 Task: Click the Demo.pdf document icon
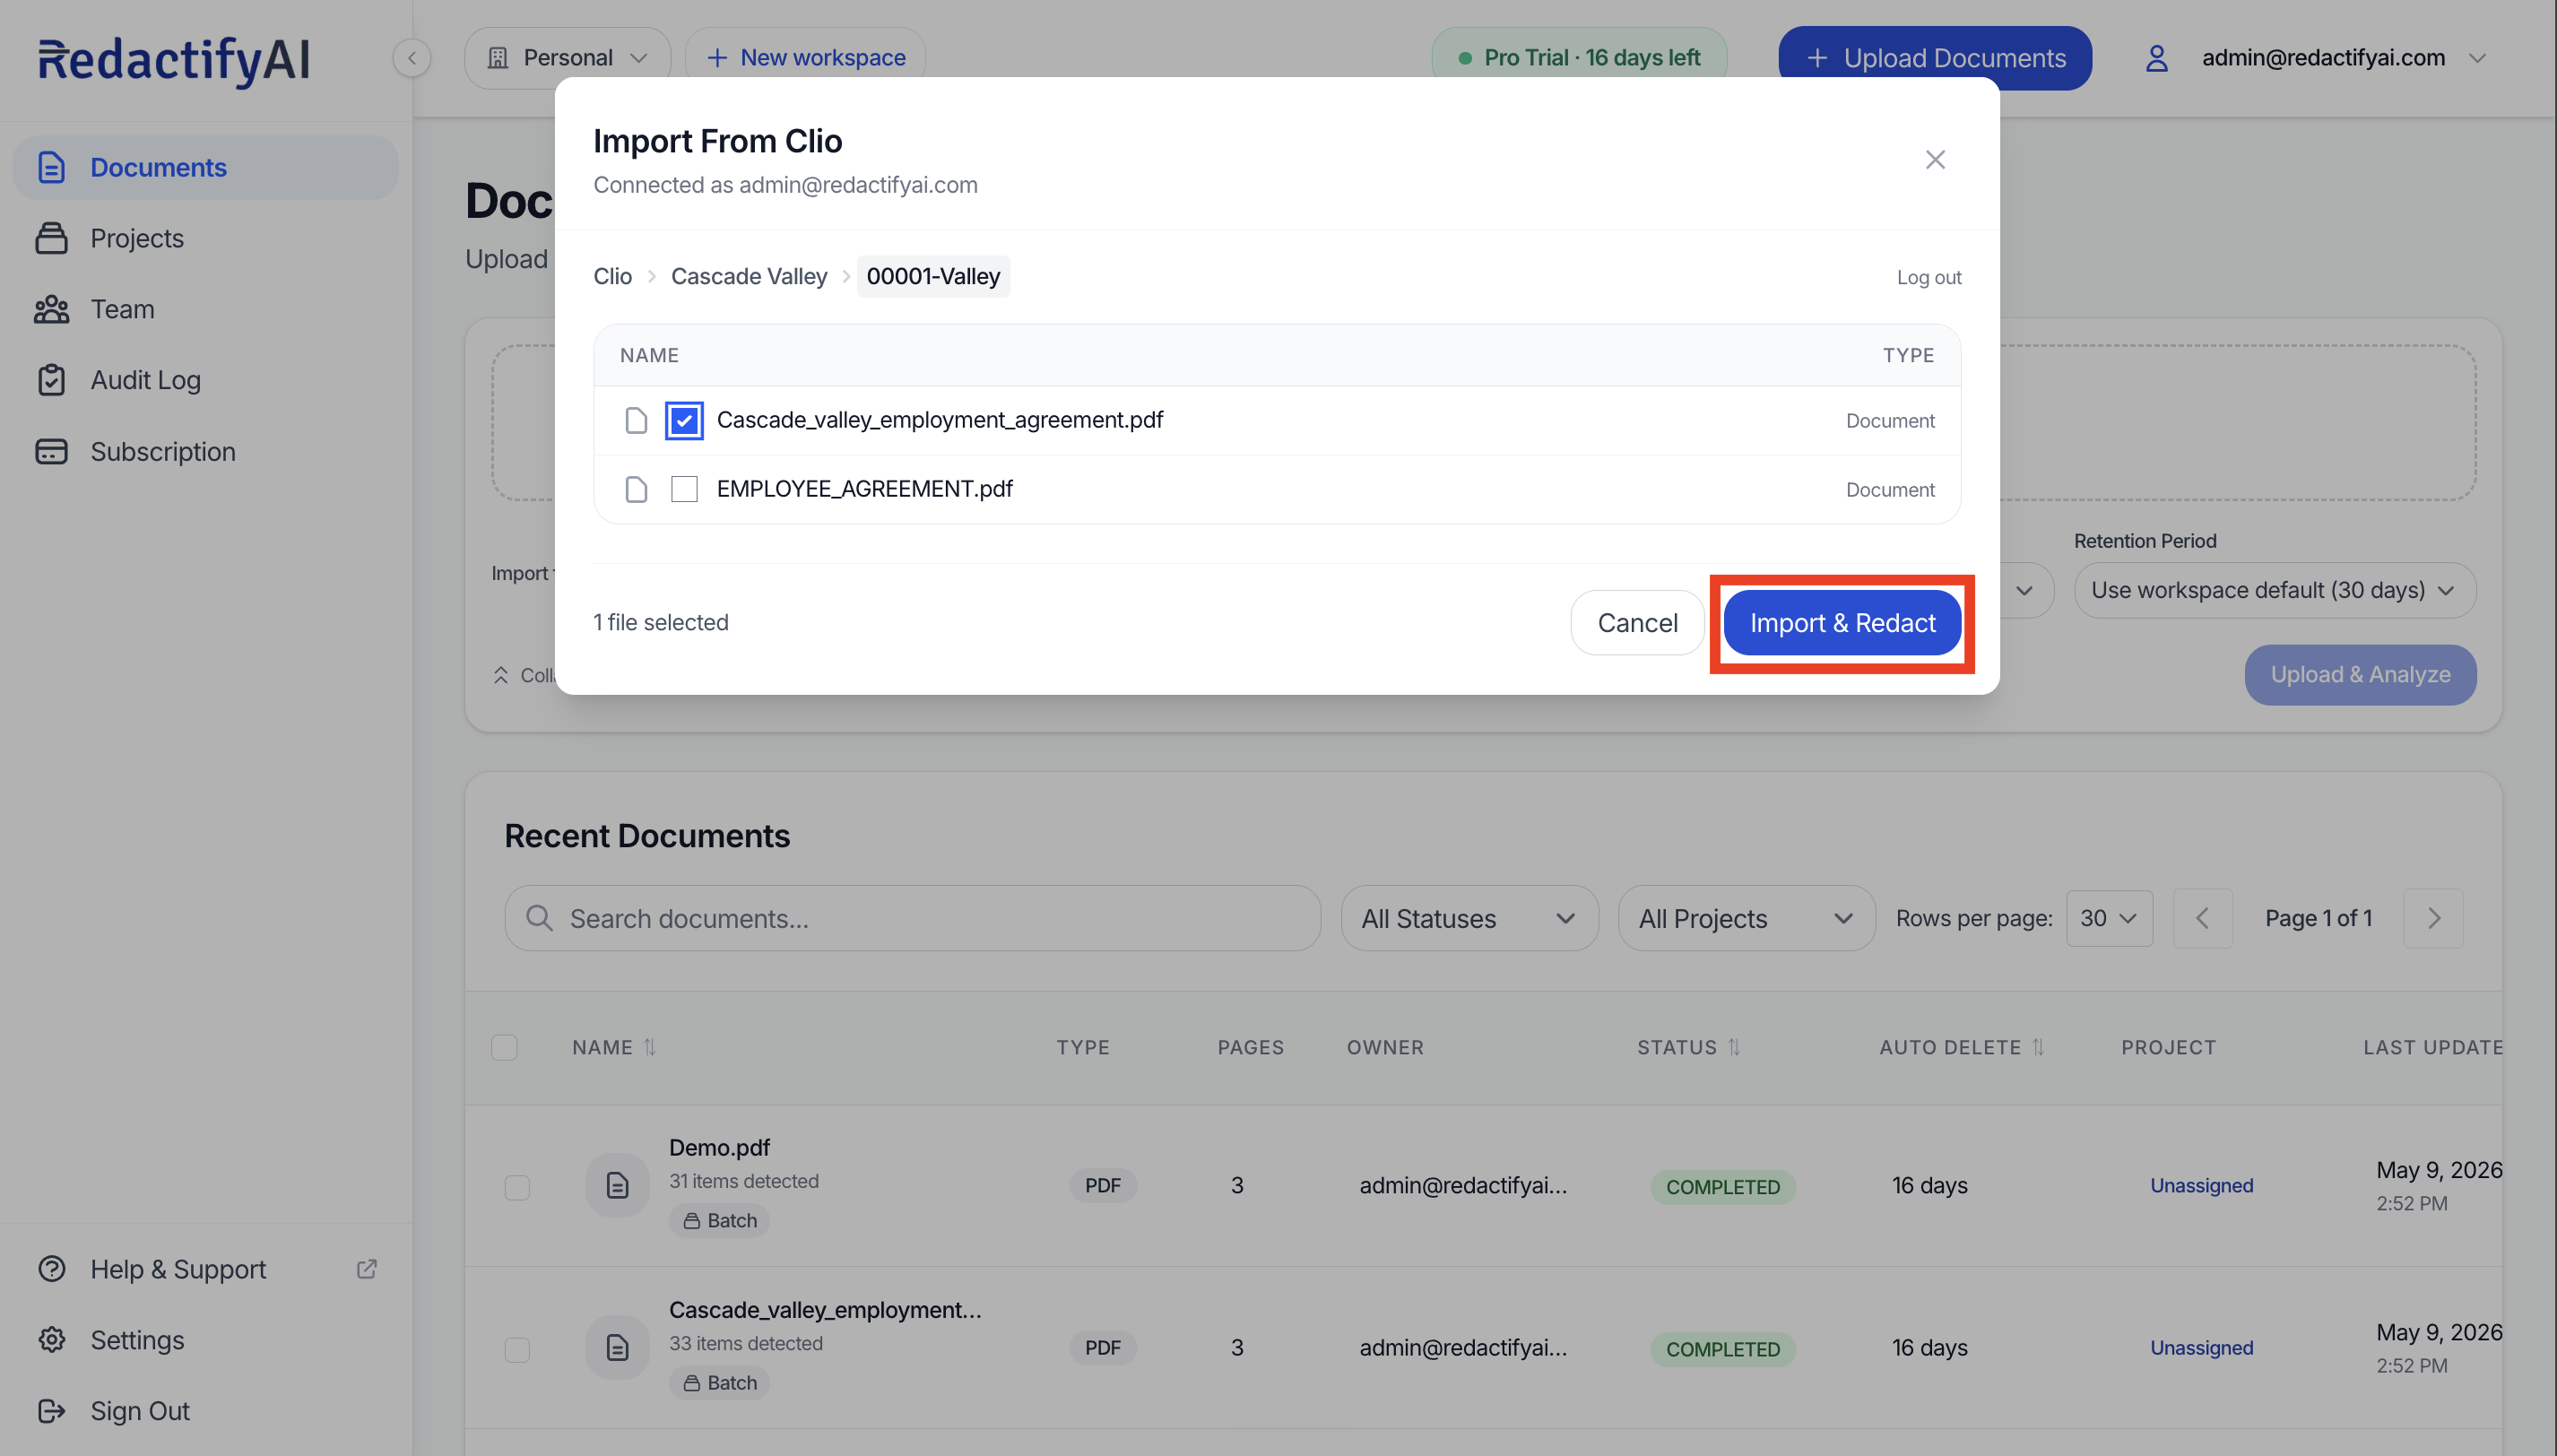[617, 1186]
